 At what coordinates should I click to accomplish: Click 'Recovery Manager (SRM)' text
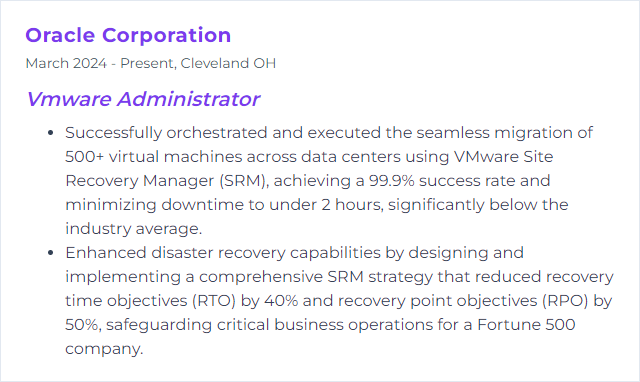point(165,181)
